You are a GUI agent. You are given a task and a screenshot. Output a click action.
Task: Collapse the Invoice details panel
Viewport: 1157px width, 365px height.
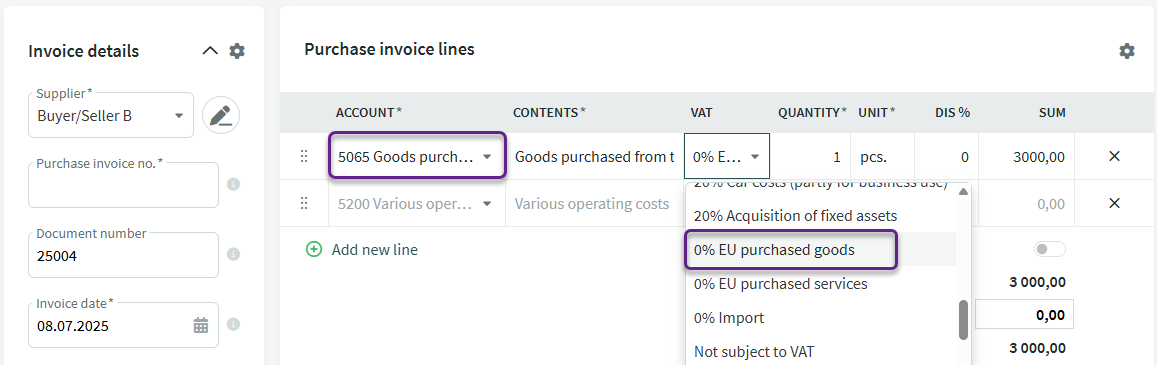coord(210,51)
